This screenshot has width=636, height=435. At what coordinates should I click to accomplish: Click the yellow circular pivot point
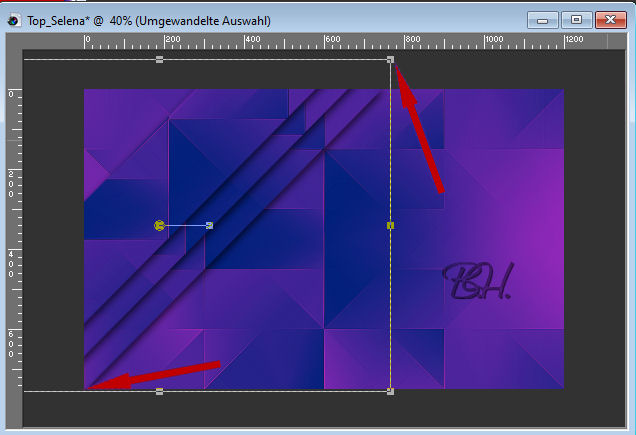(x=159, y=226)
